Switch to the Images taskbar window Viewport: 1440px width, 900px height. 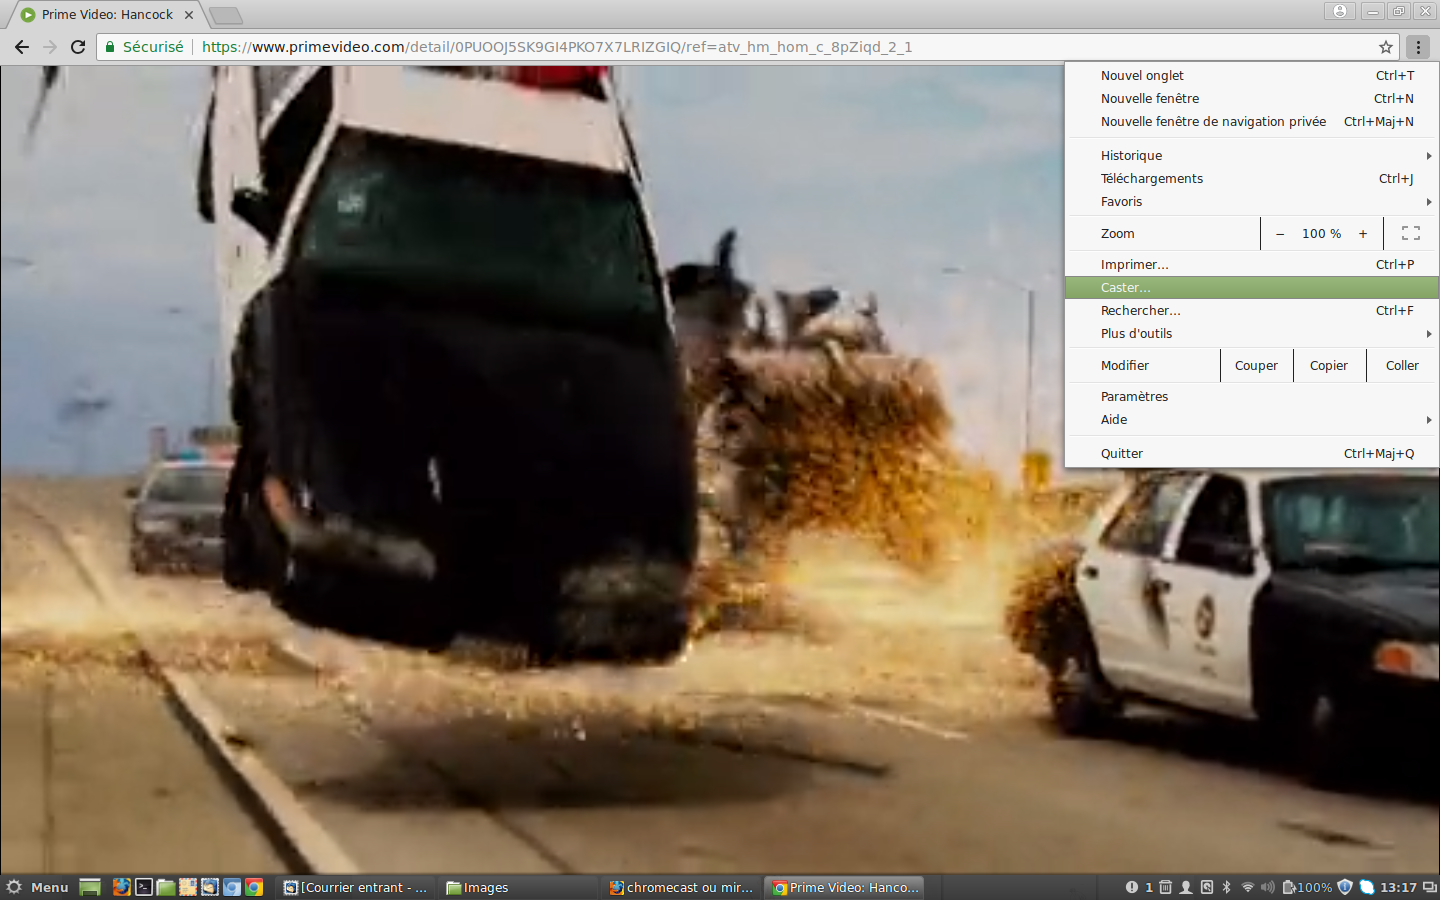pos(520,887)
